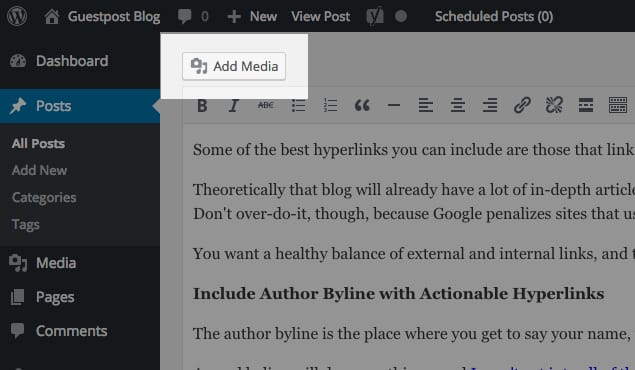The height and width of the screenshot is (370, 635).
Task: Click View Post in admin bar
Action: [x=320, y=17]
